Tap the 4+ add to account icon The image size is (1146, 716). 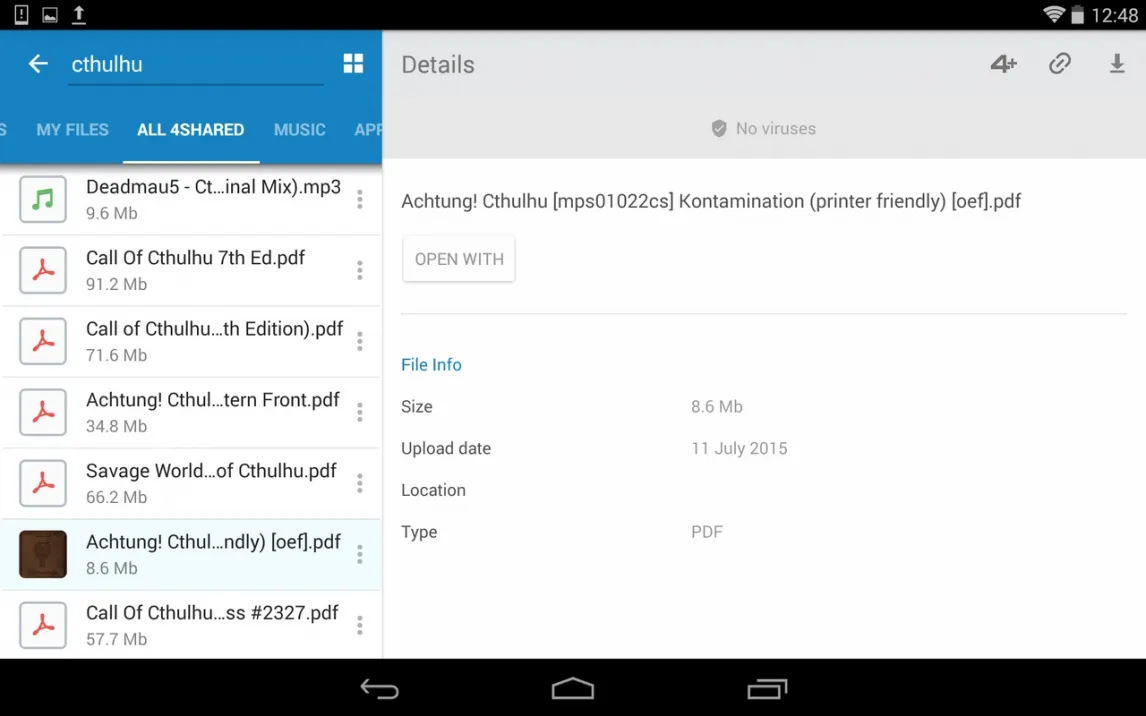[x=1003, y=64]
